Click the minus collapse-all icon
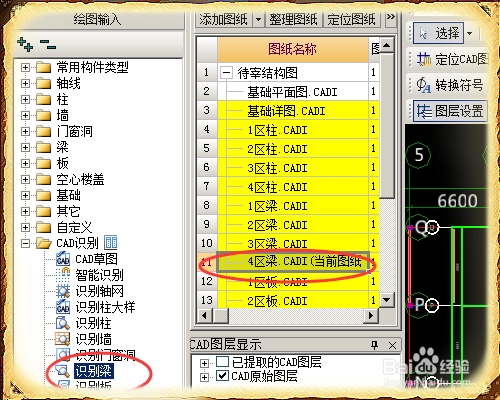This screenshot has width=500, height=400. click(48, 44)
